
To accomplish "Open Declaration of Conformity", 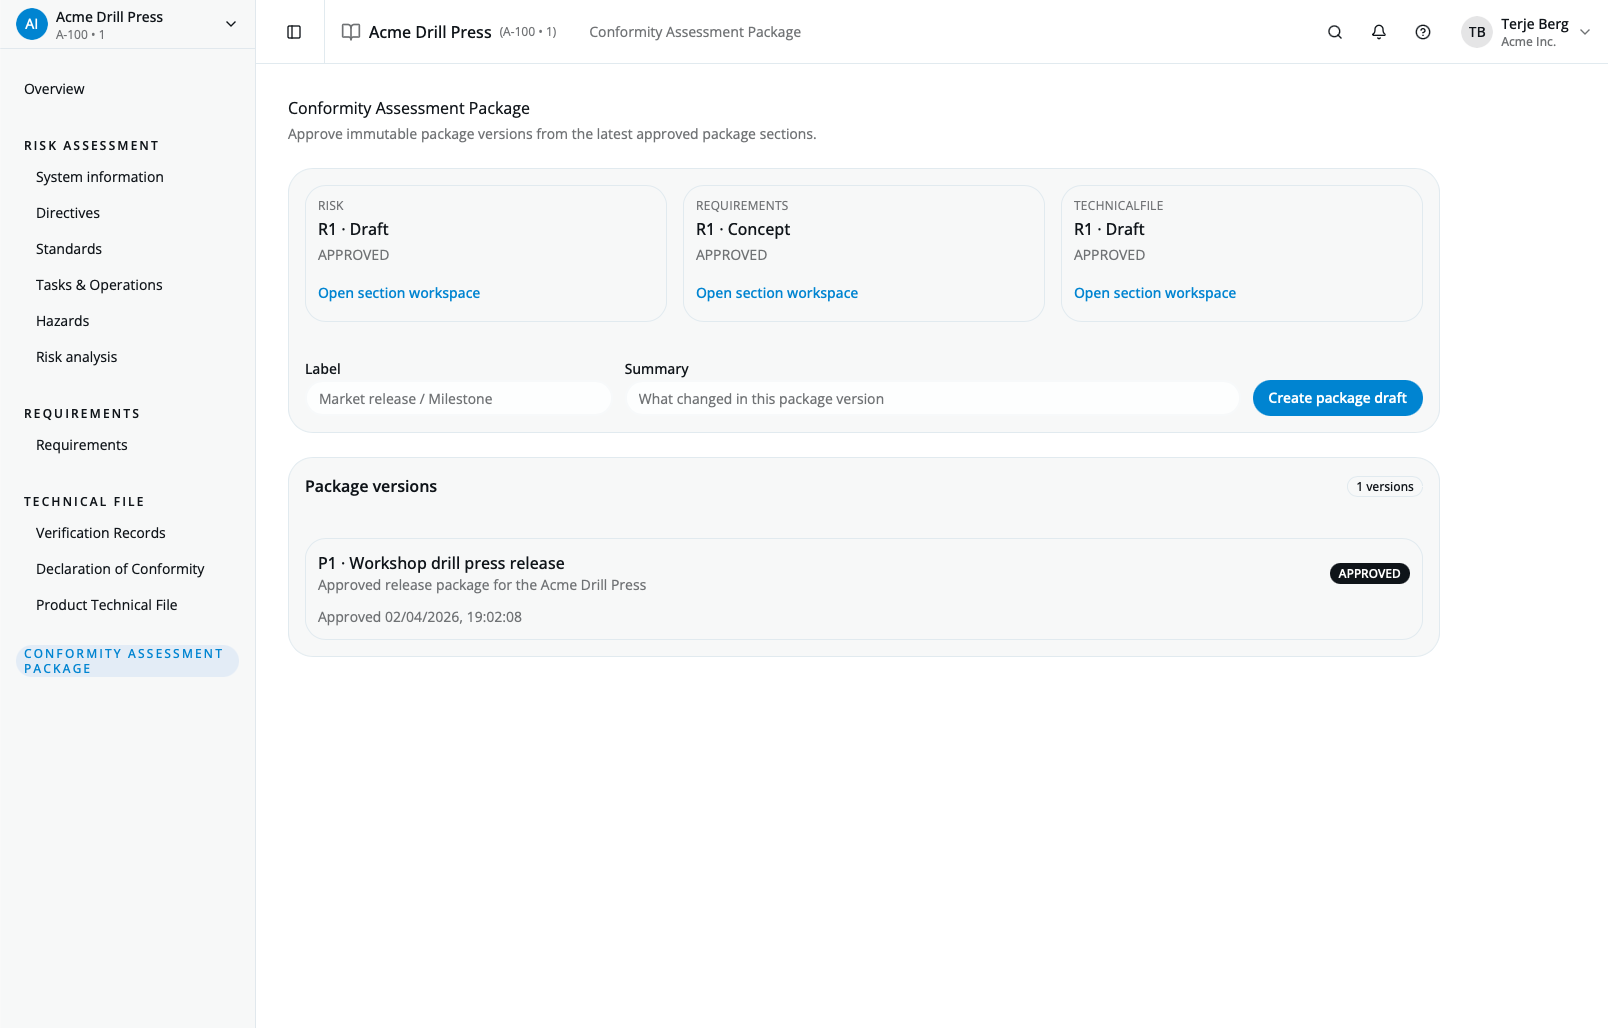I will pyautogui.click(x=120, y=569).
